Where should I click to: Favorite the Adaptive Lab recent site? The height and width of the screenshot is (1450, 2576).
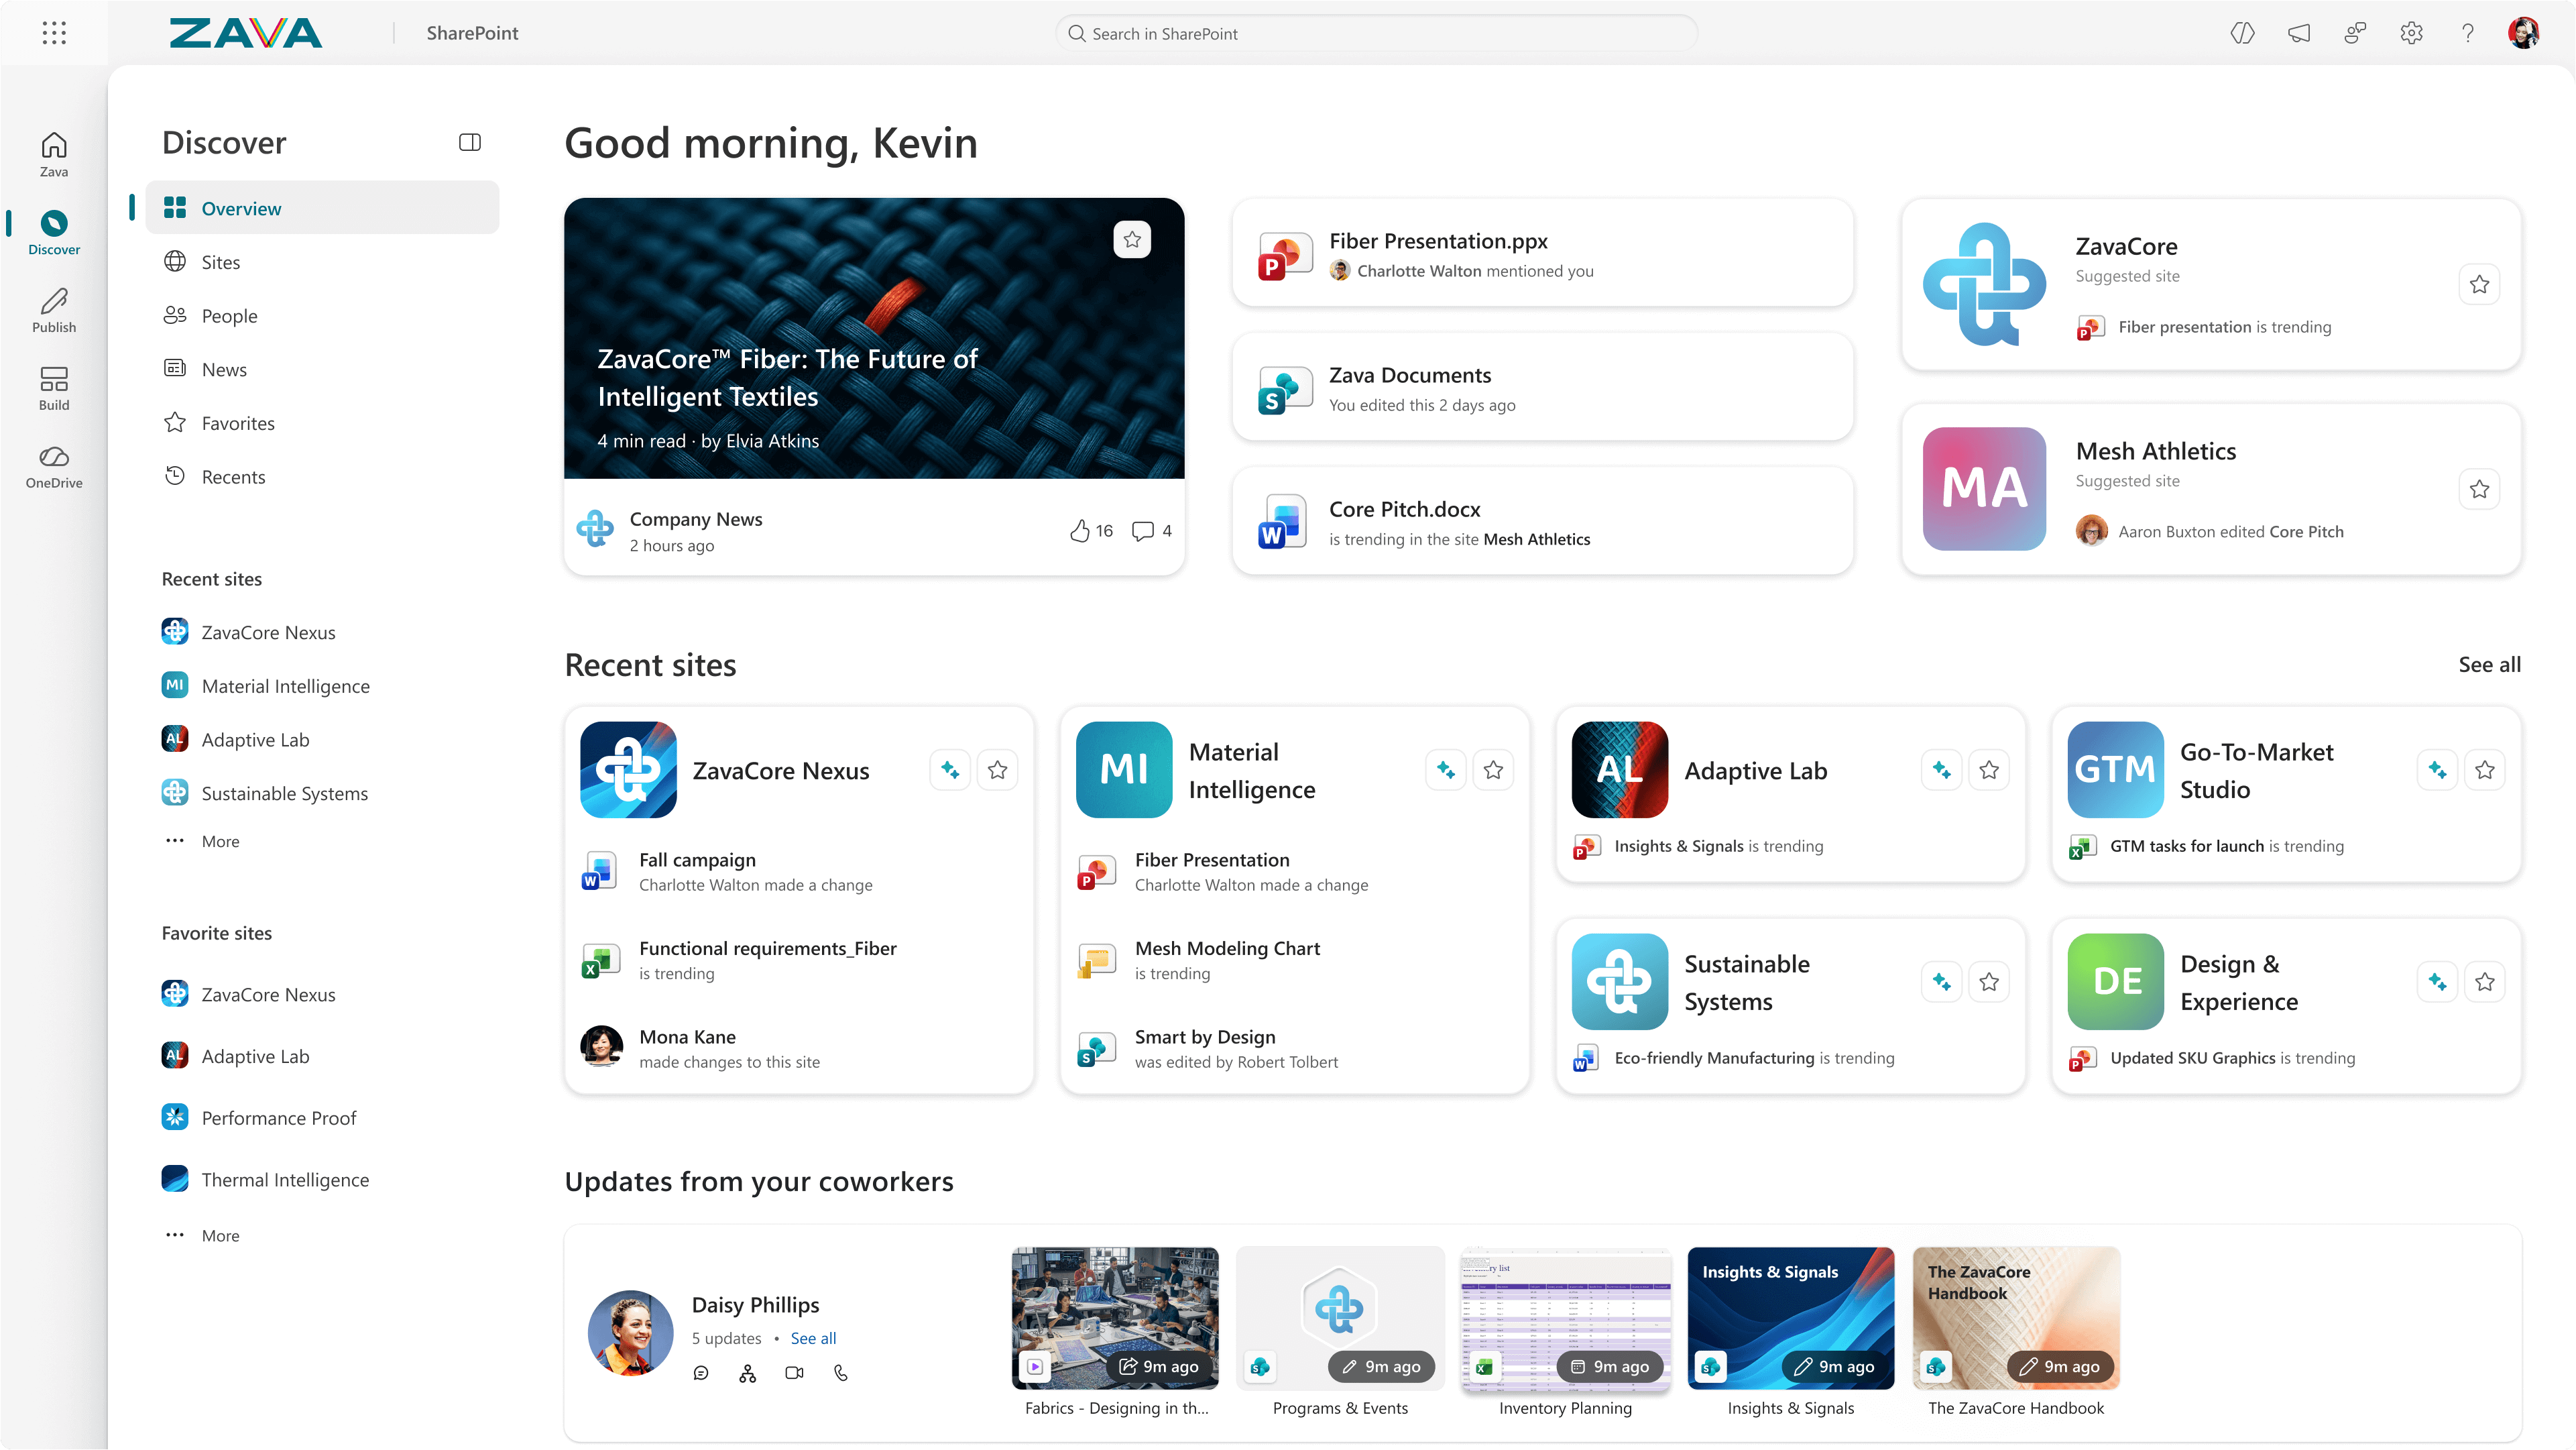point(1988,769)
